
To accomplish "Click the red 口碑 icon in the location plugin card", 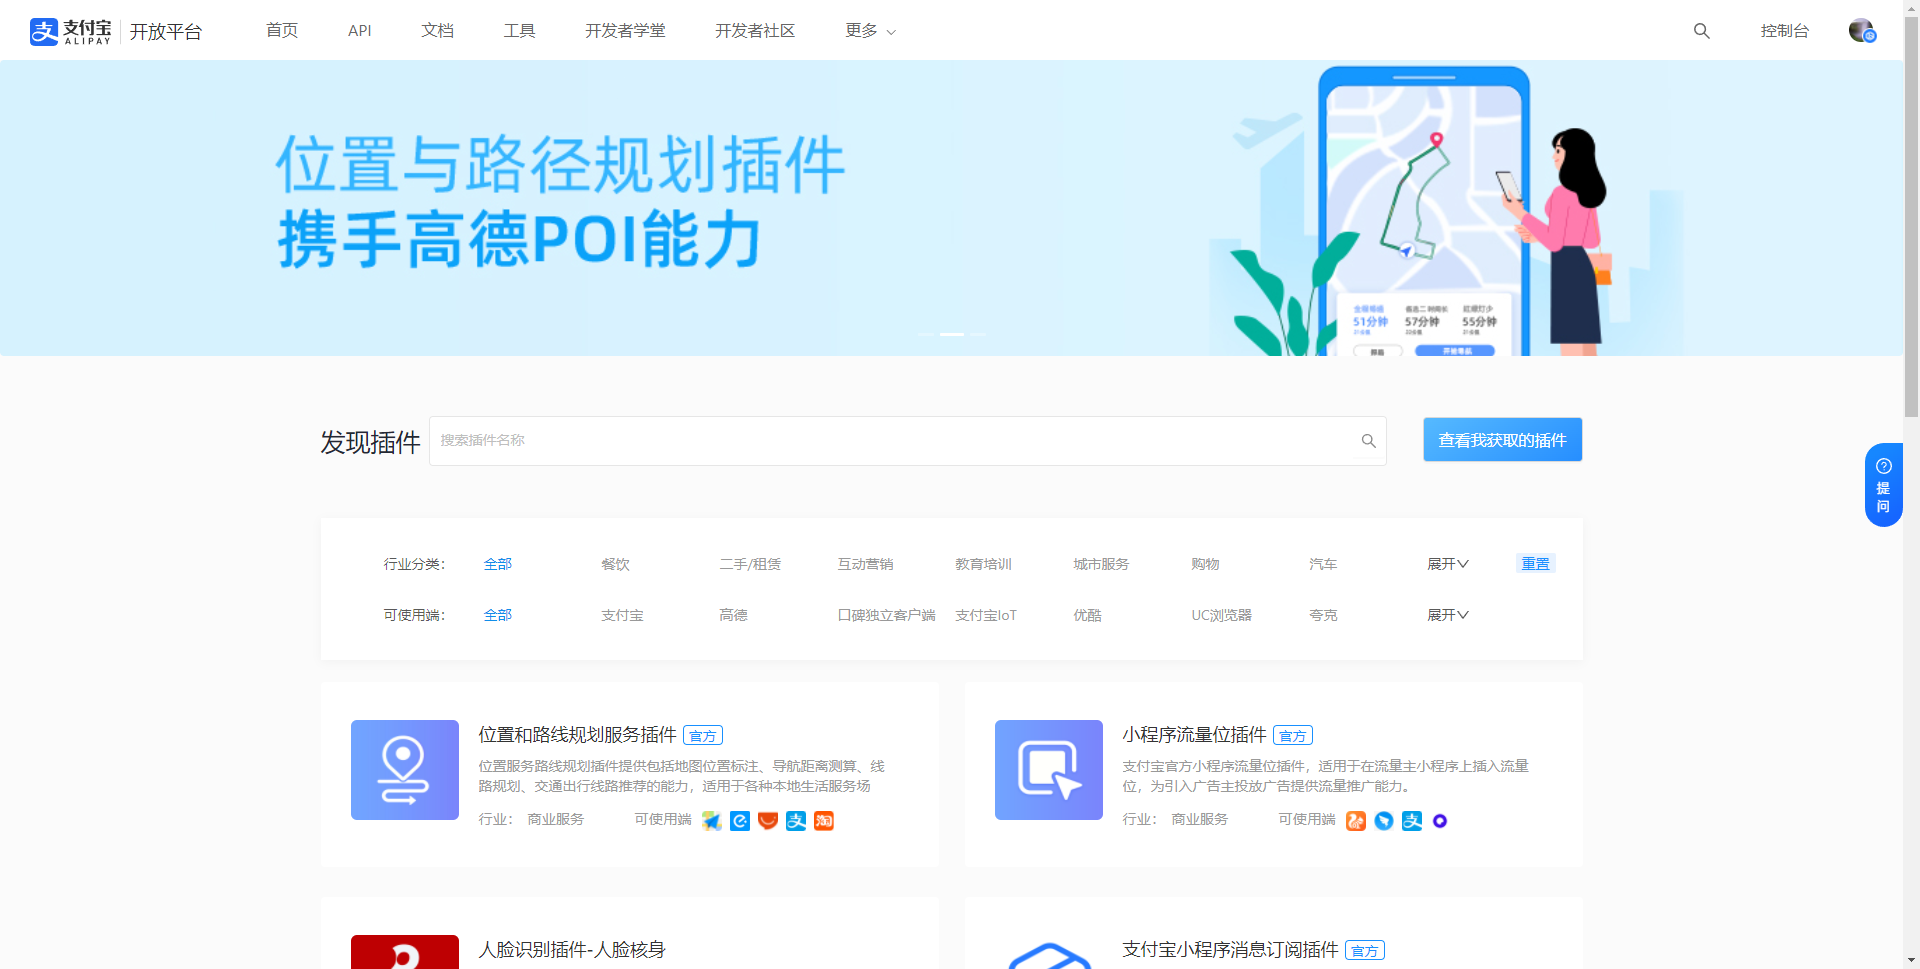I will [768, 821].
